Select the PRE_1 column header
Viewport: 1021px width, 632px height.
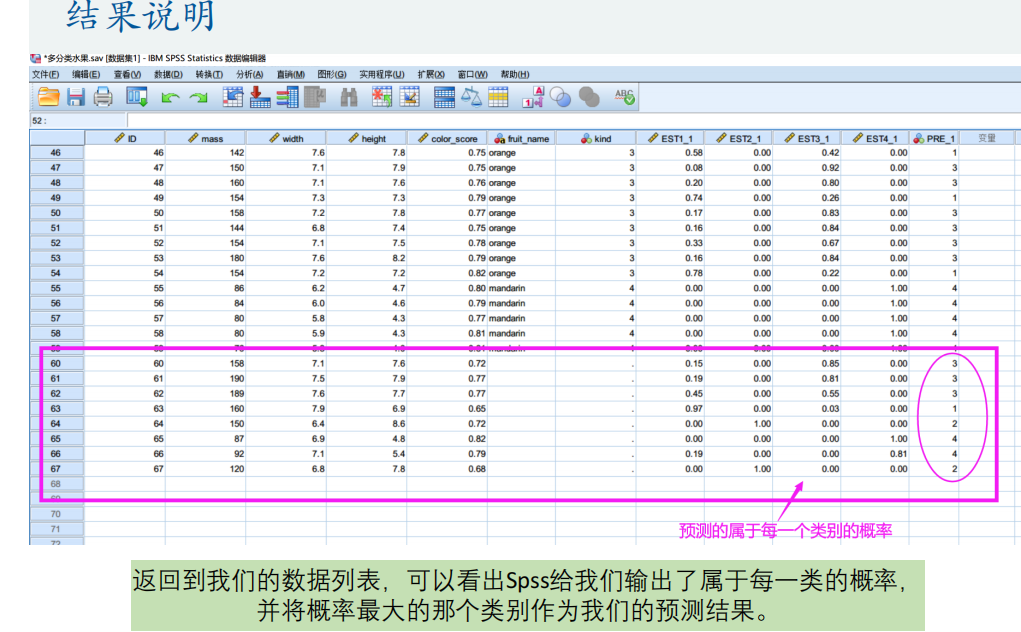(934, 138)
